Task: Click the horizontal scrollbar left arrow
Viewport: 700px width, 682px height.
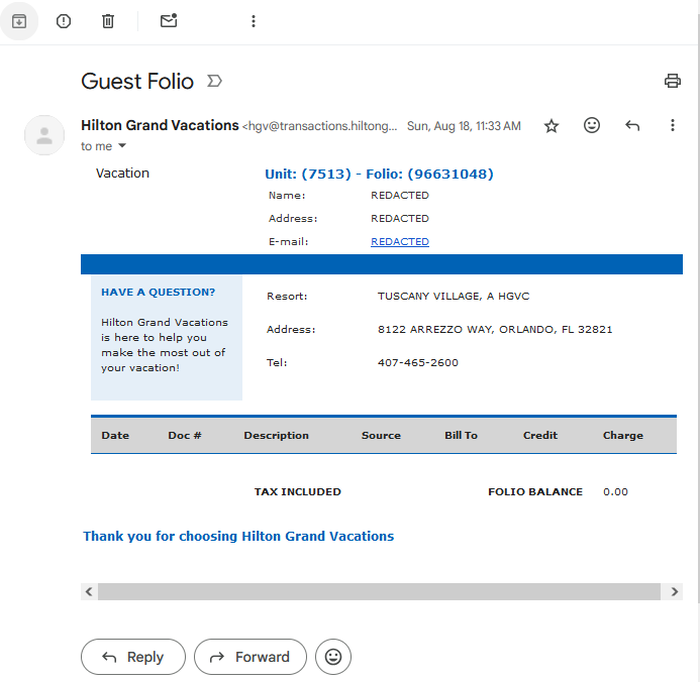Action: pyautogui.click(x=89, y=592)
